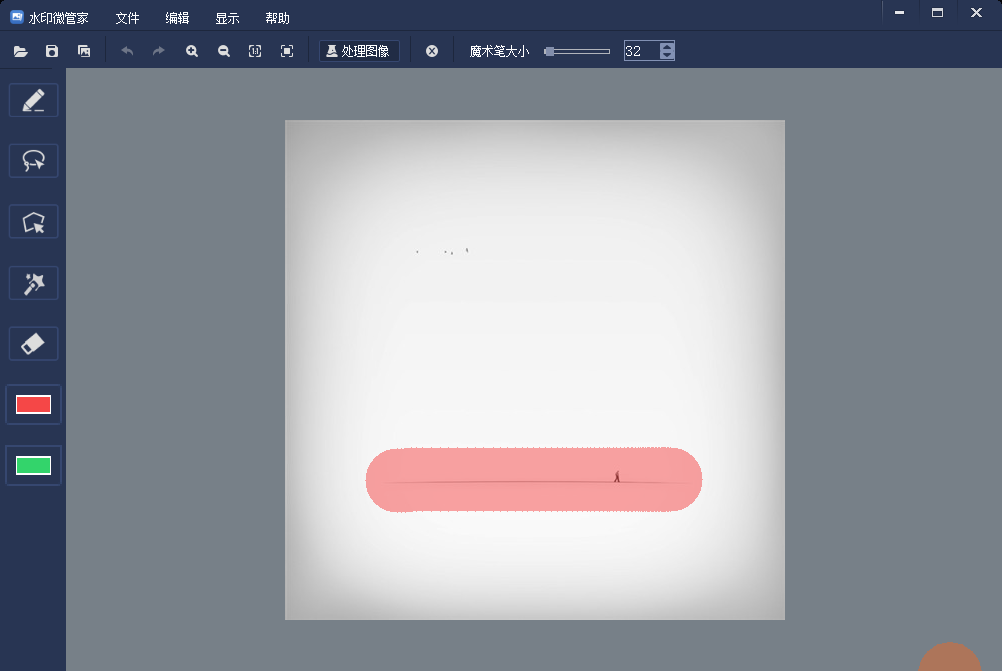Click the 处理图像 button

[x=359, y=51]
